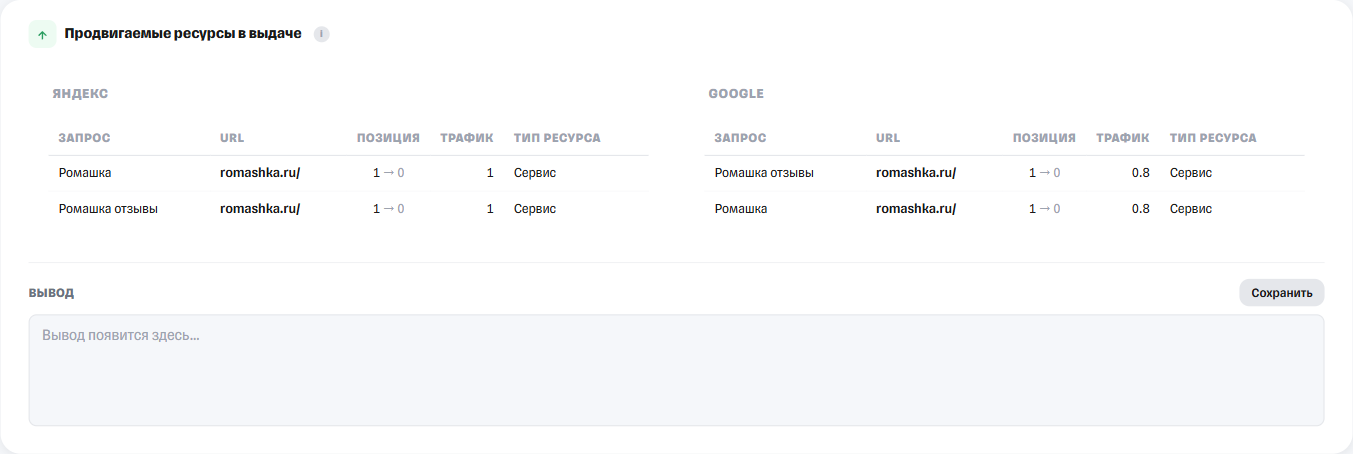Select the Yandex row for Ромашка отзывы
The image size is (1353, 454).
348,209
